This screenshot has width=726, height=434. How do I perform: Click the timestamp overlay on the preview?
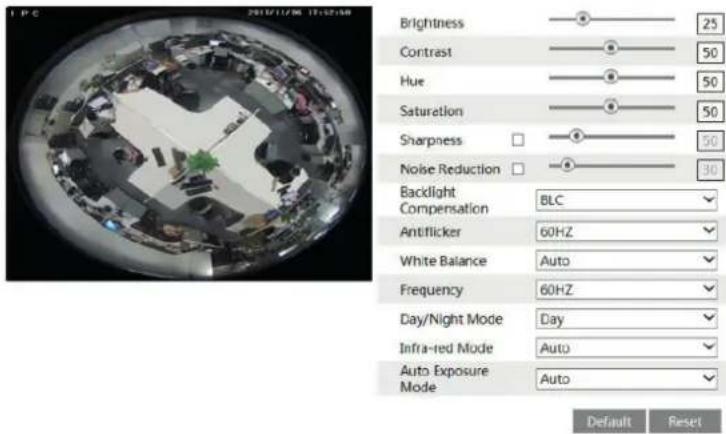[300, 13]
